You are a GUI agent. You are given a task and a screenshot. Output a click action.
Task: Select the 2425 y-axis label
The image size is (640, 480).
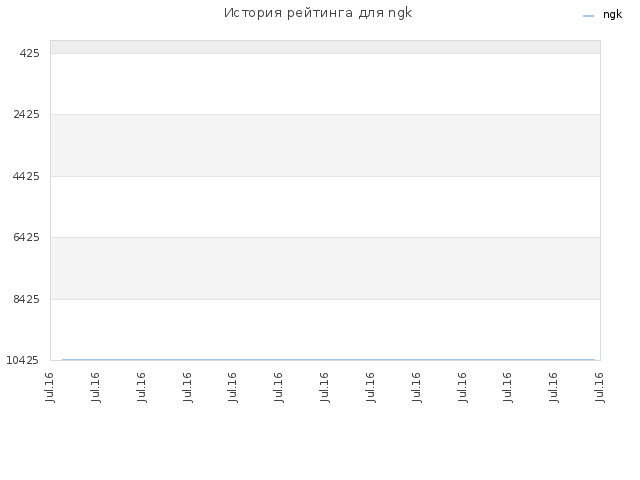[26, 114]
